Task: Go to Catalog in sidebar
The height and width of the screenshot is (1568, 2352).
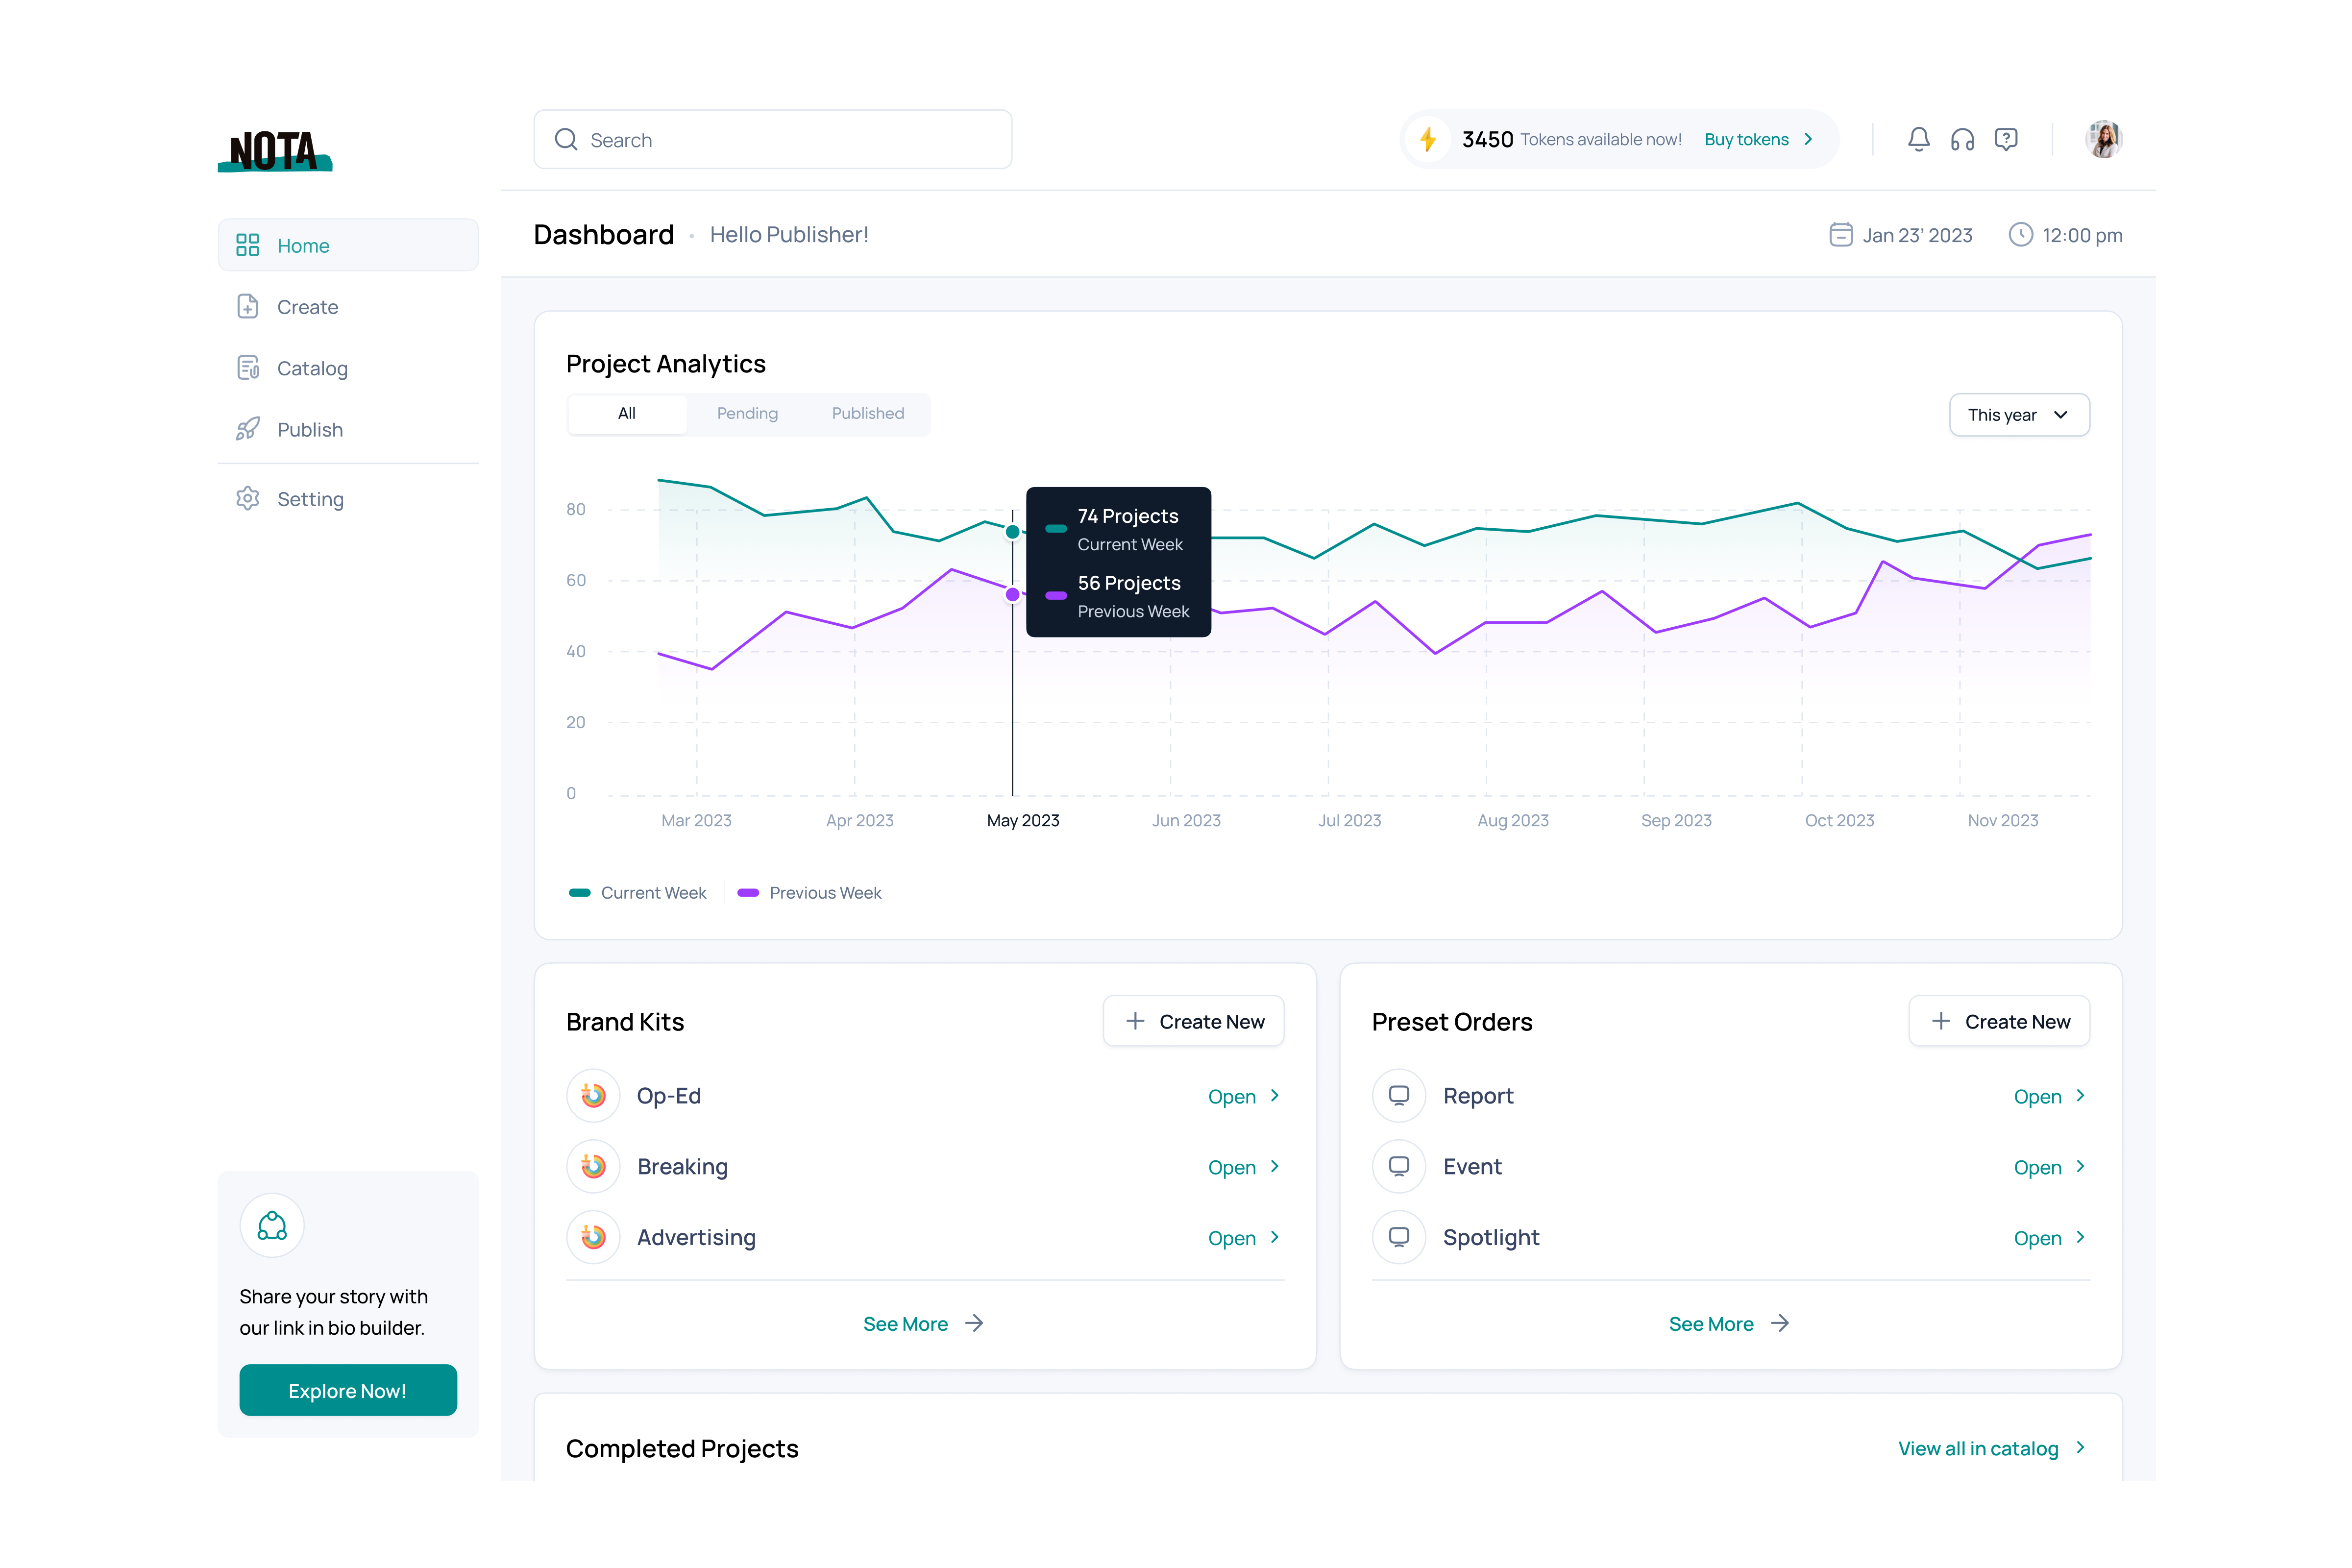Action: pos(312,368)
